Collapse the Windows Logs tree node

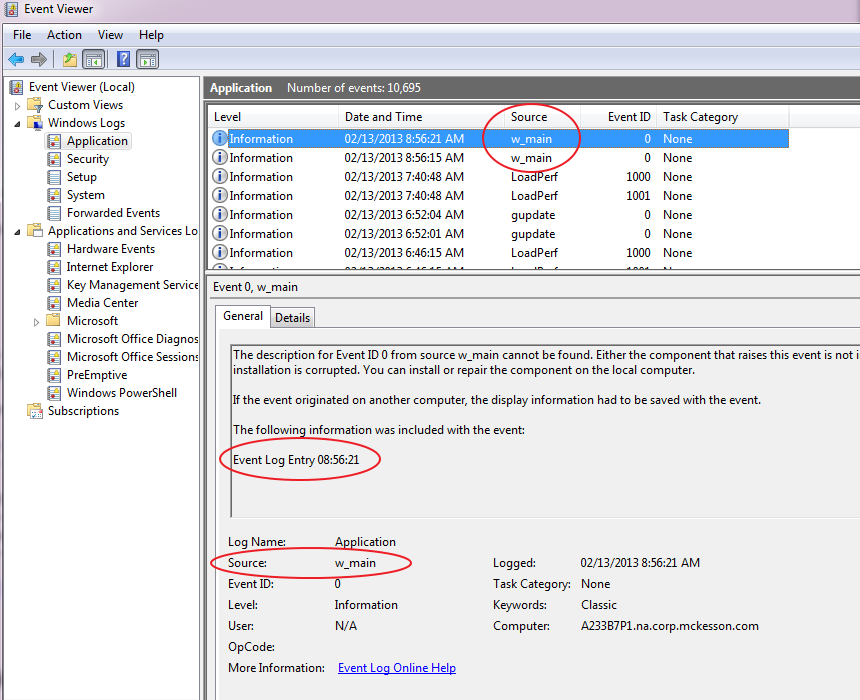click(x=18, y=124)
